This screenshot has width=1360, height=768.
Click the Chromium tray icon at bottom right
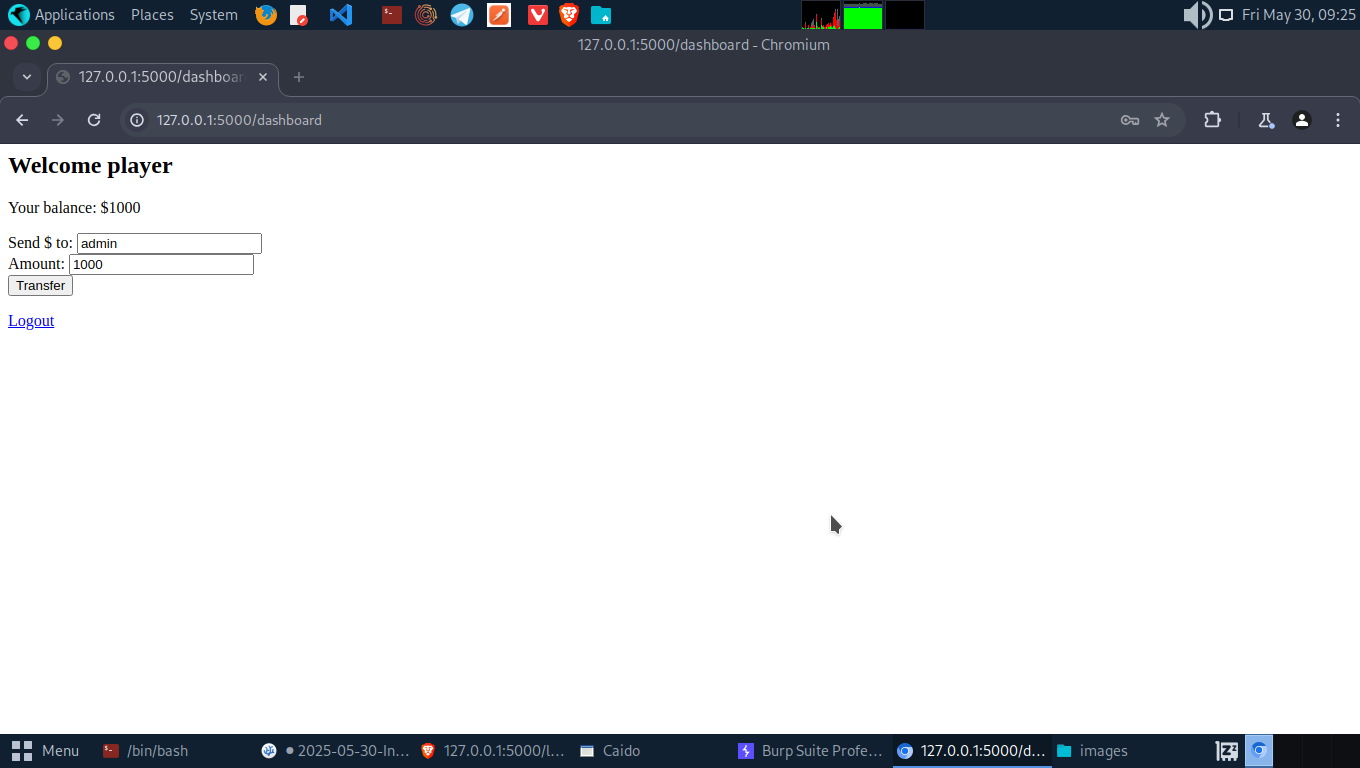point(1259,751)
